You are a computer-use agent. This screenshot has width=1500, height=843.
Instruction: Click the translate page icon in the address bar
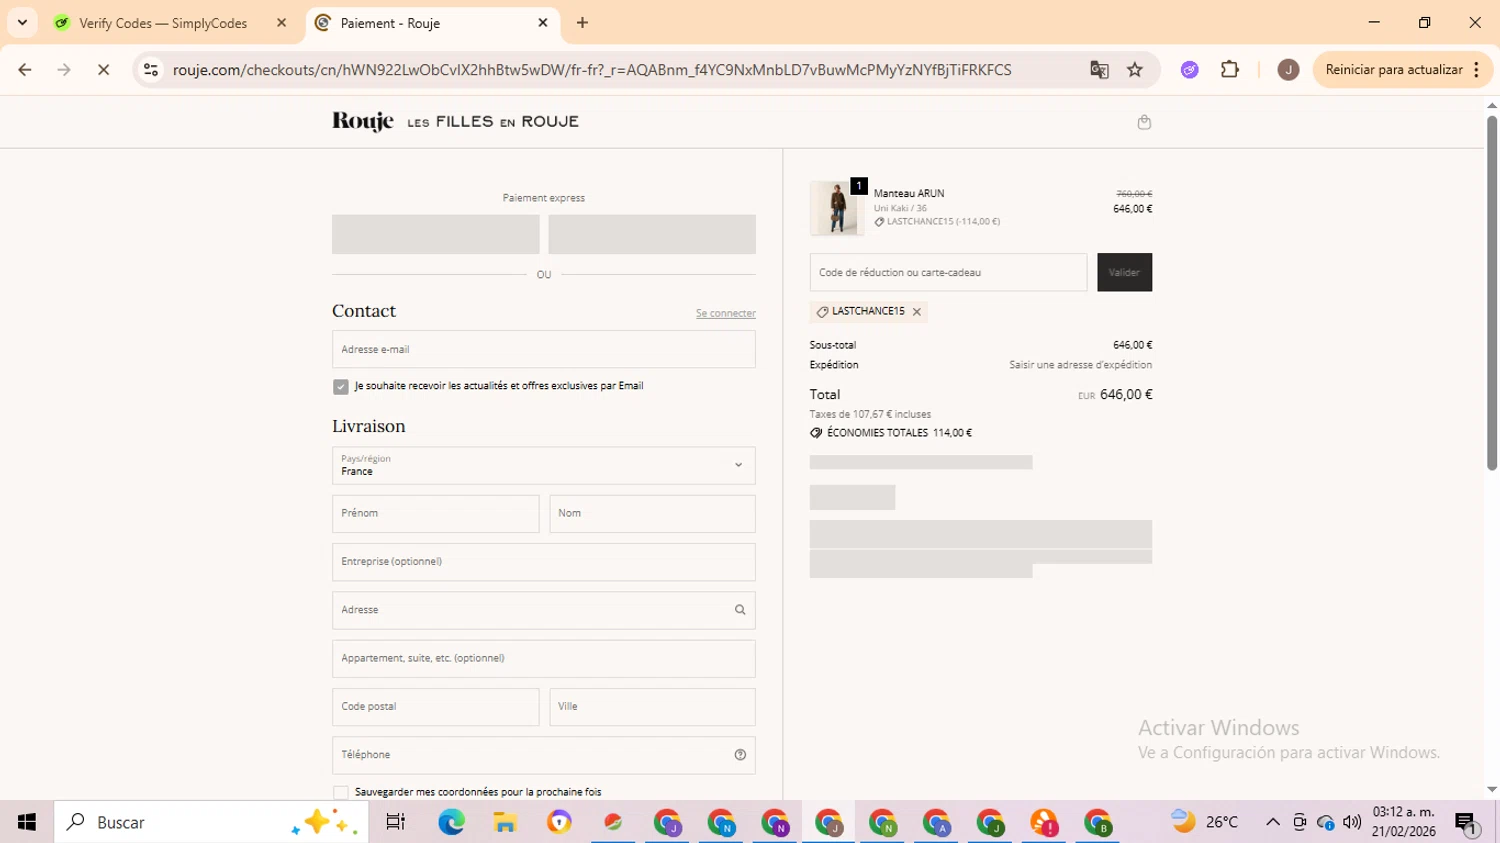tap(1099, 70)
